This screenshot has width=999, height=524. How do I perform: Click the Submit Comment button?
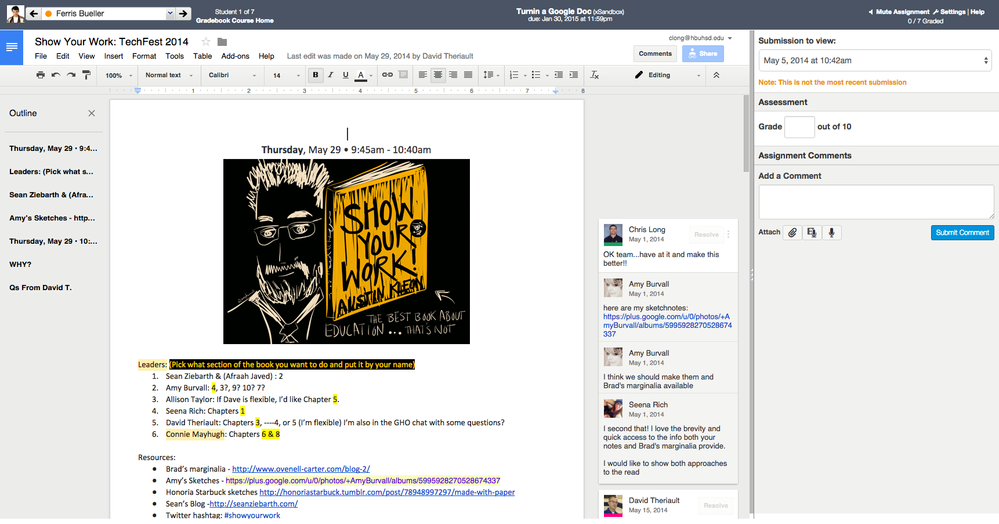pyautogui.click(x=962, y=232)
